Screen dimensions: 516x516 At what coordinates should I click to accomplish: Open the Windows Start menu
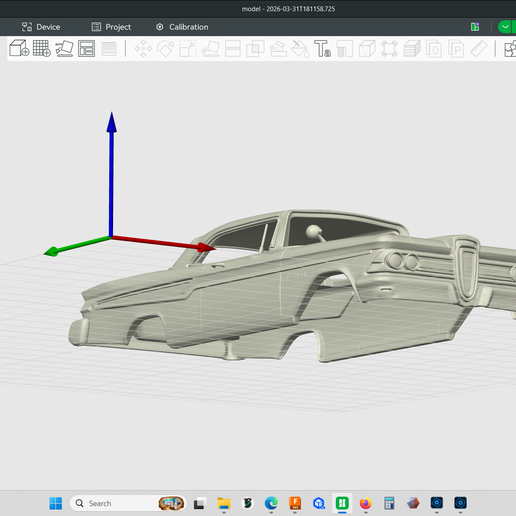(56, 503)
